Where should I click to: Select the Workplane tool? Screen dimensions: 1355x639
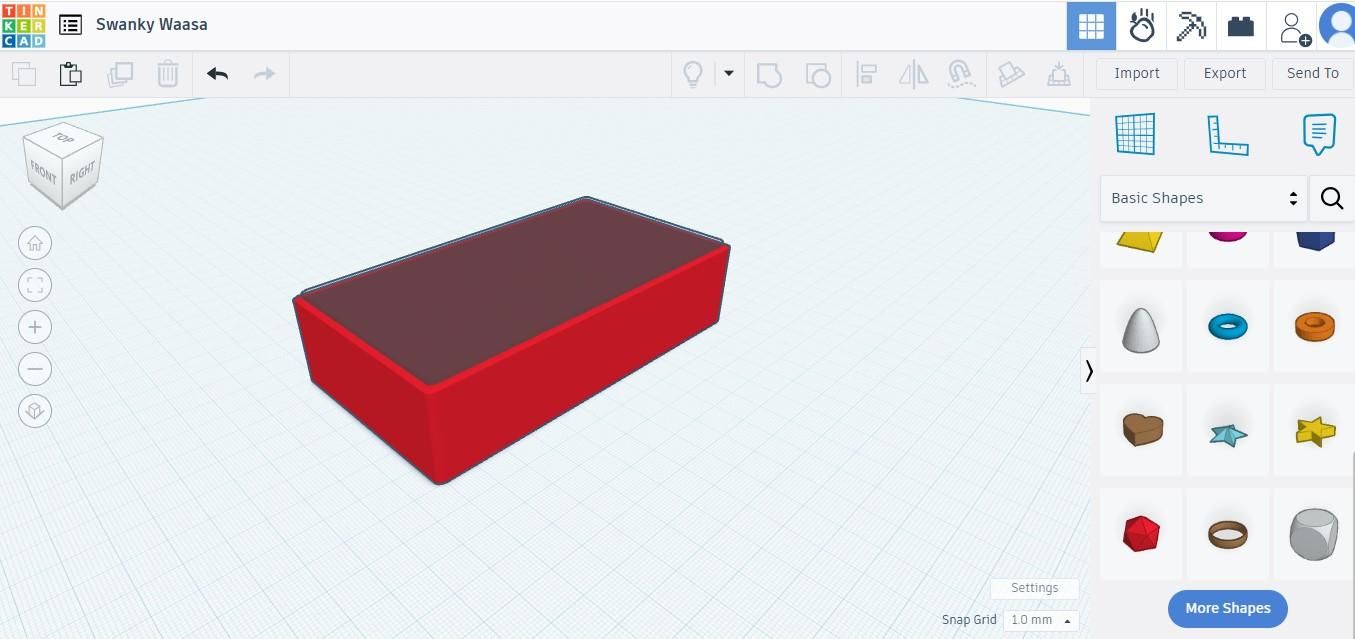tap(1135, 134)
